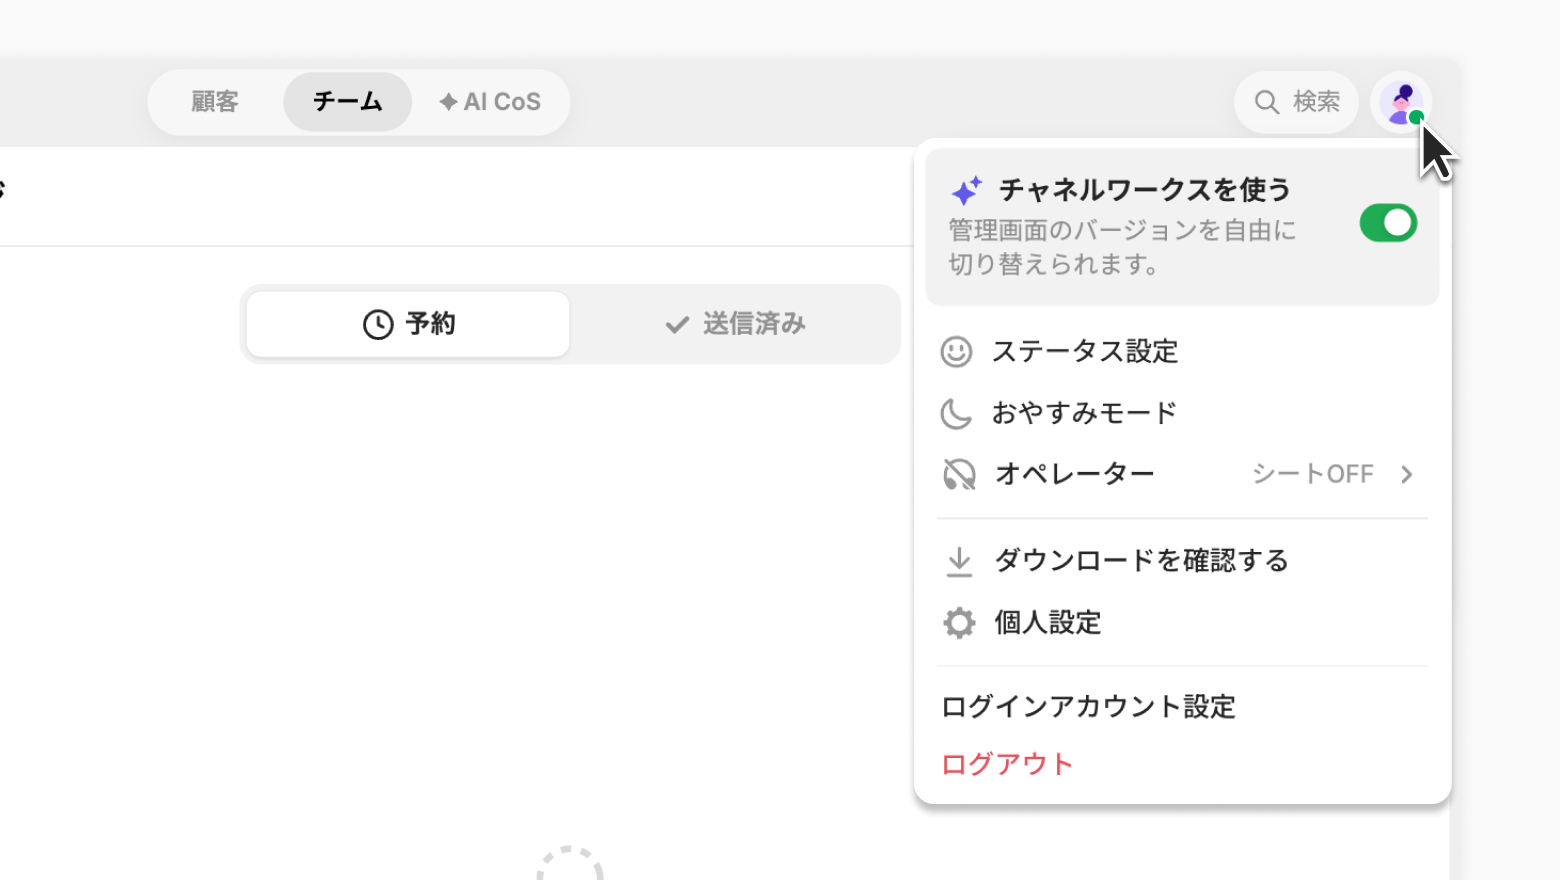Click the smiley icon beside ステータス設定

tap(956, 352)
